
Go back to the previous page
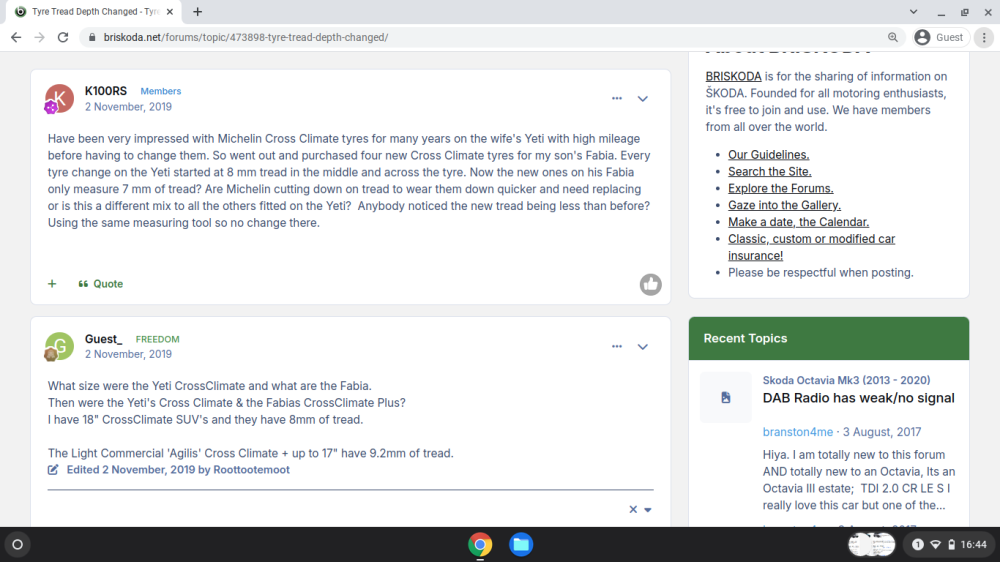pos(16,37)
